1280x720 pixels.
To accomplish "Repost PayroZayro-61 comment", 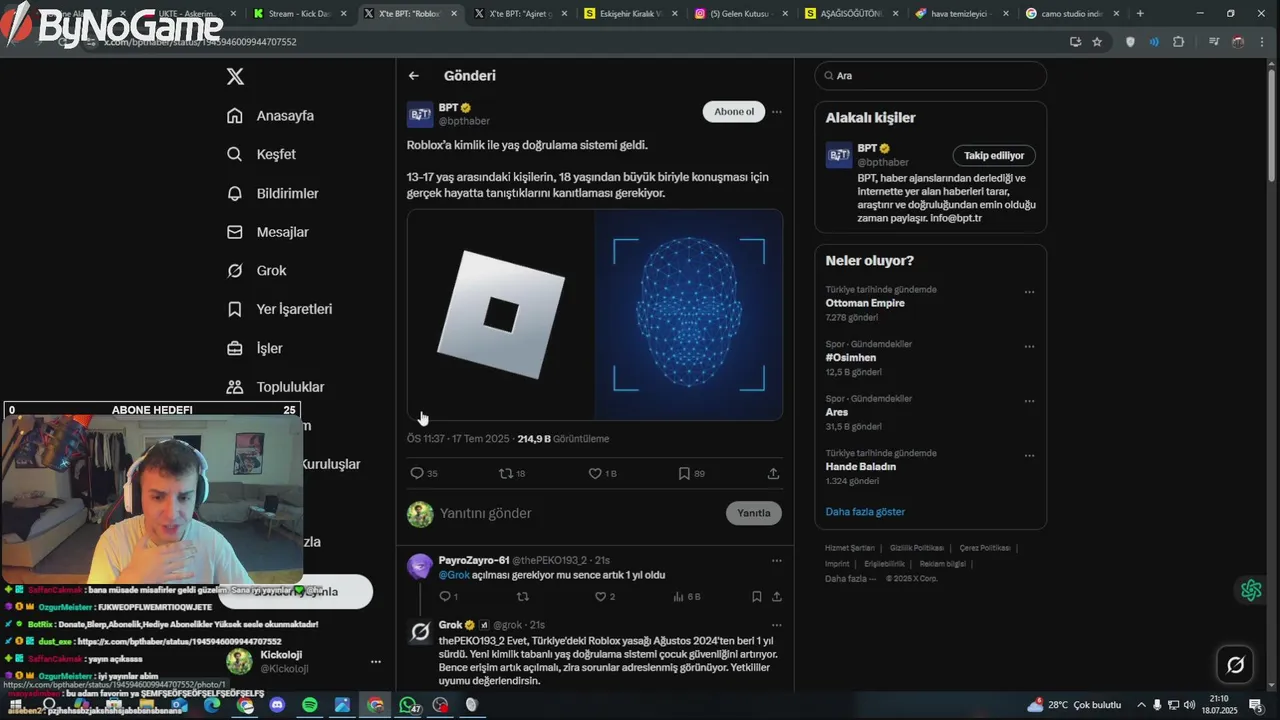I will click(x=522, y=597).
